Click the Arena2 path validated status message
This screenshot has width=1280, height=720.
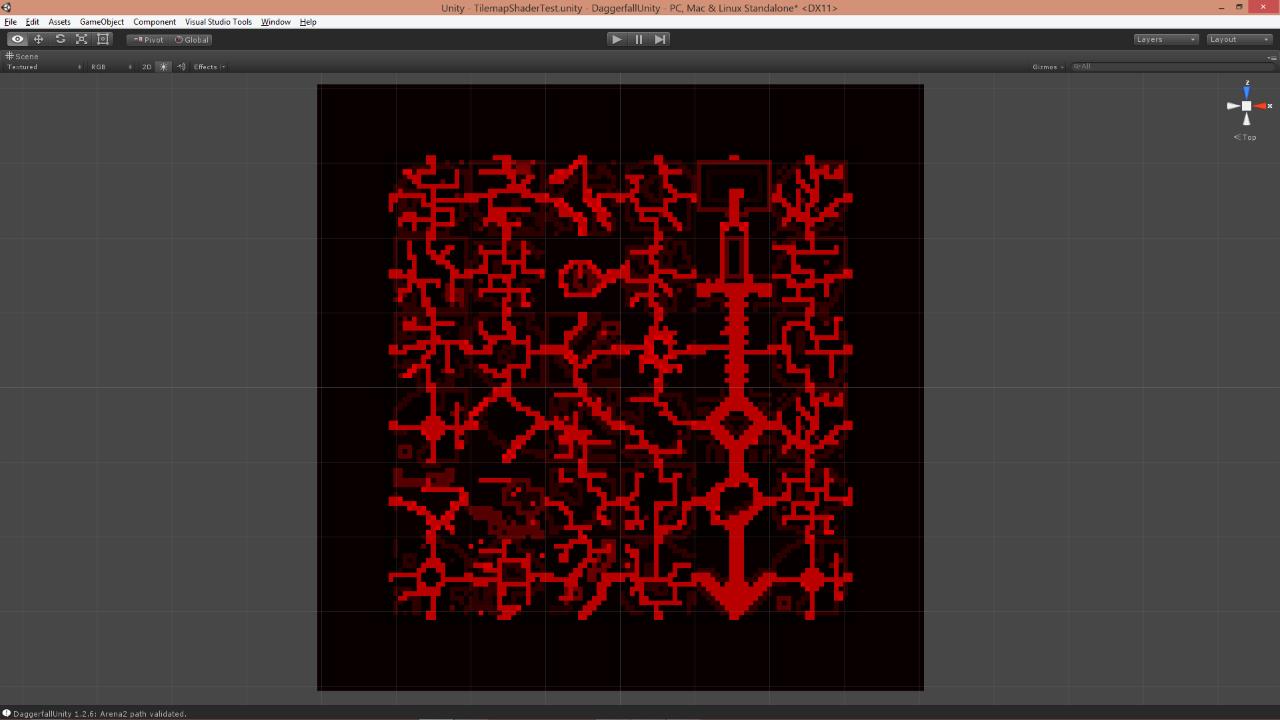(100, 714)
